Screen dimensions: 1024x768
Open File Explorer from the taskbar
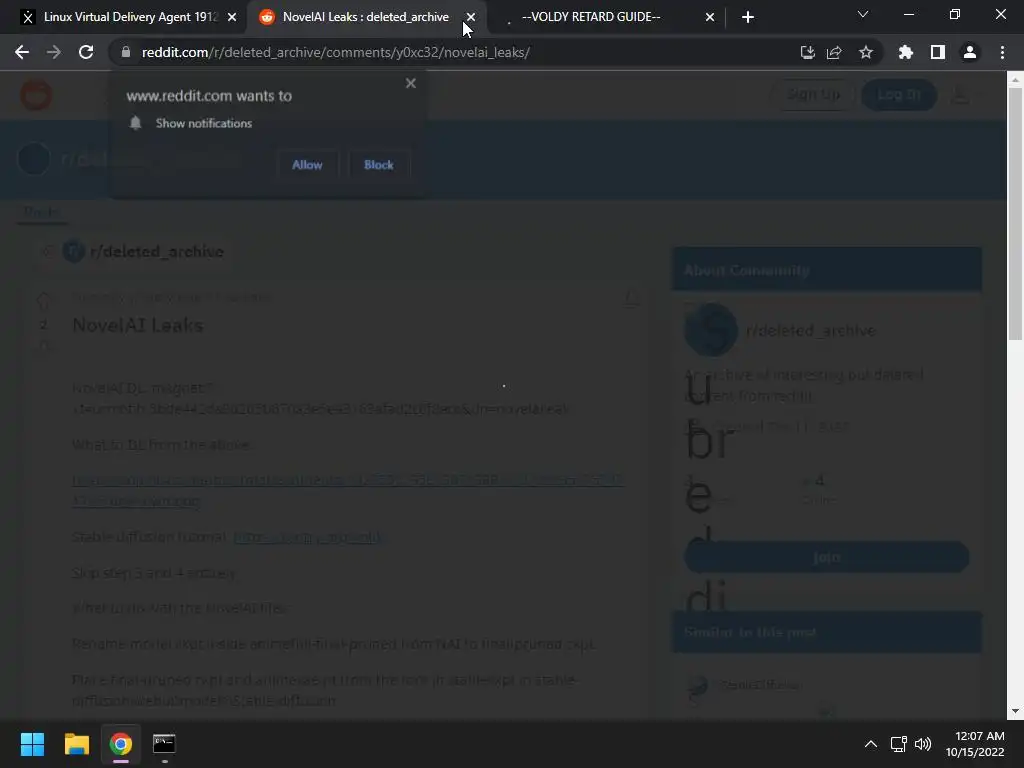tap(76, 744)
